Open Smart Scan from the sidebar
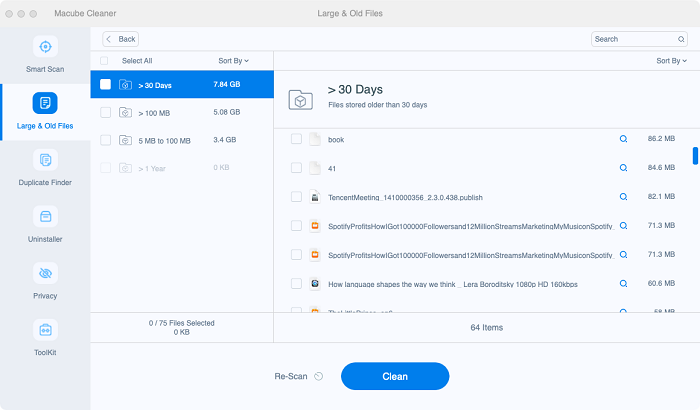Screen dimensions: 700x410 tap(45, 55)
